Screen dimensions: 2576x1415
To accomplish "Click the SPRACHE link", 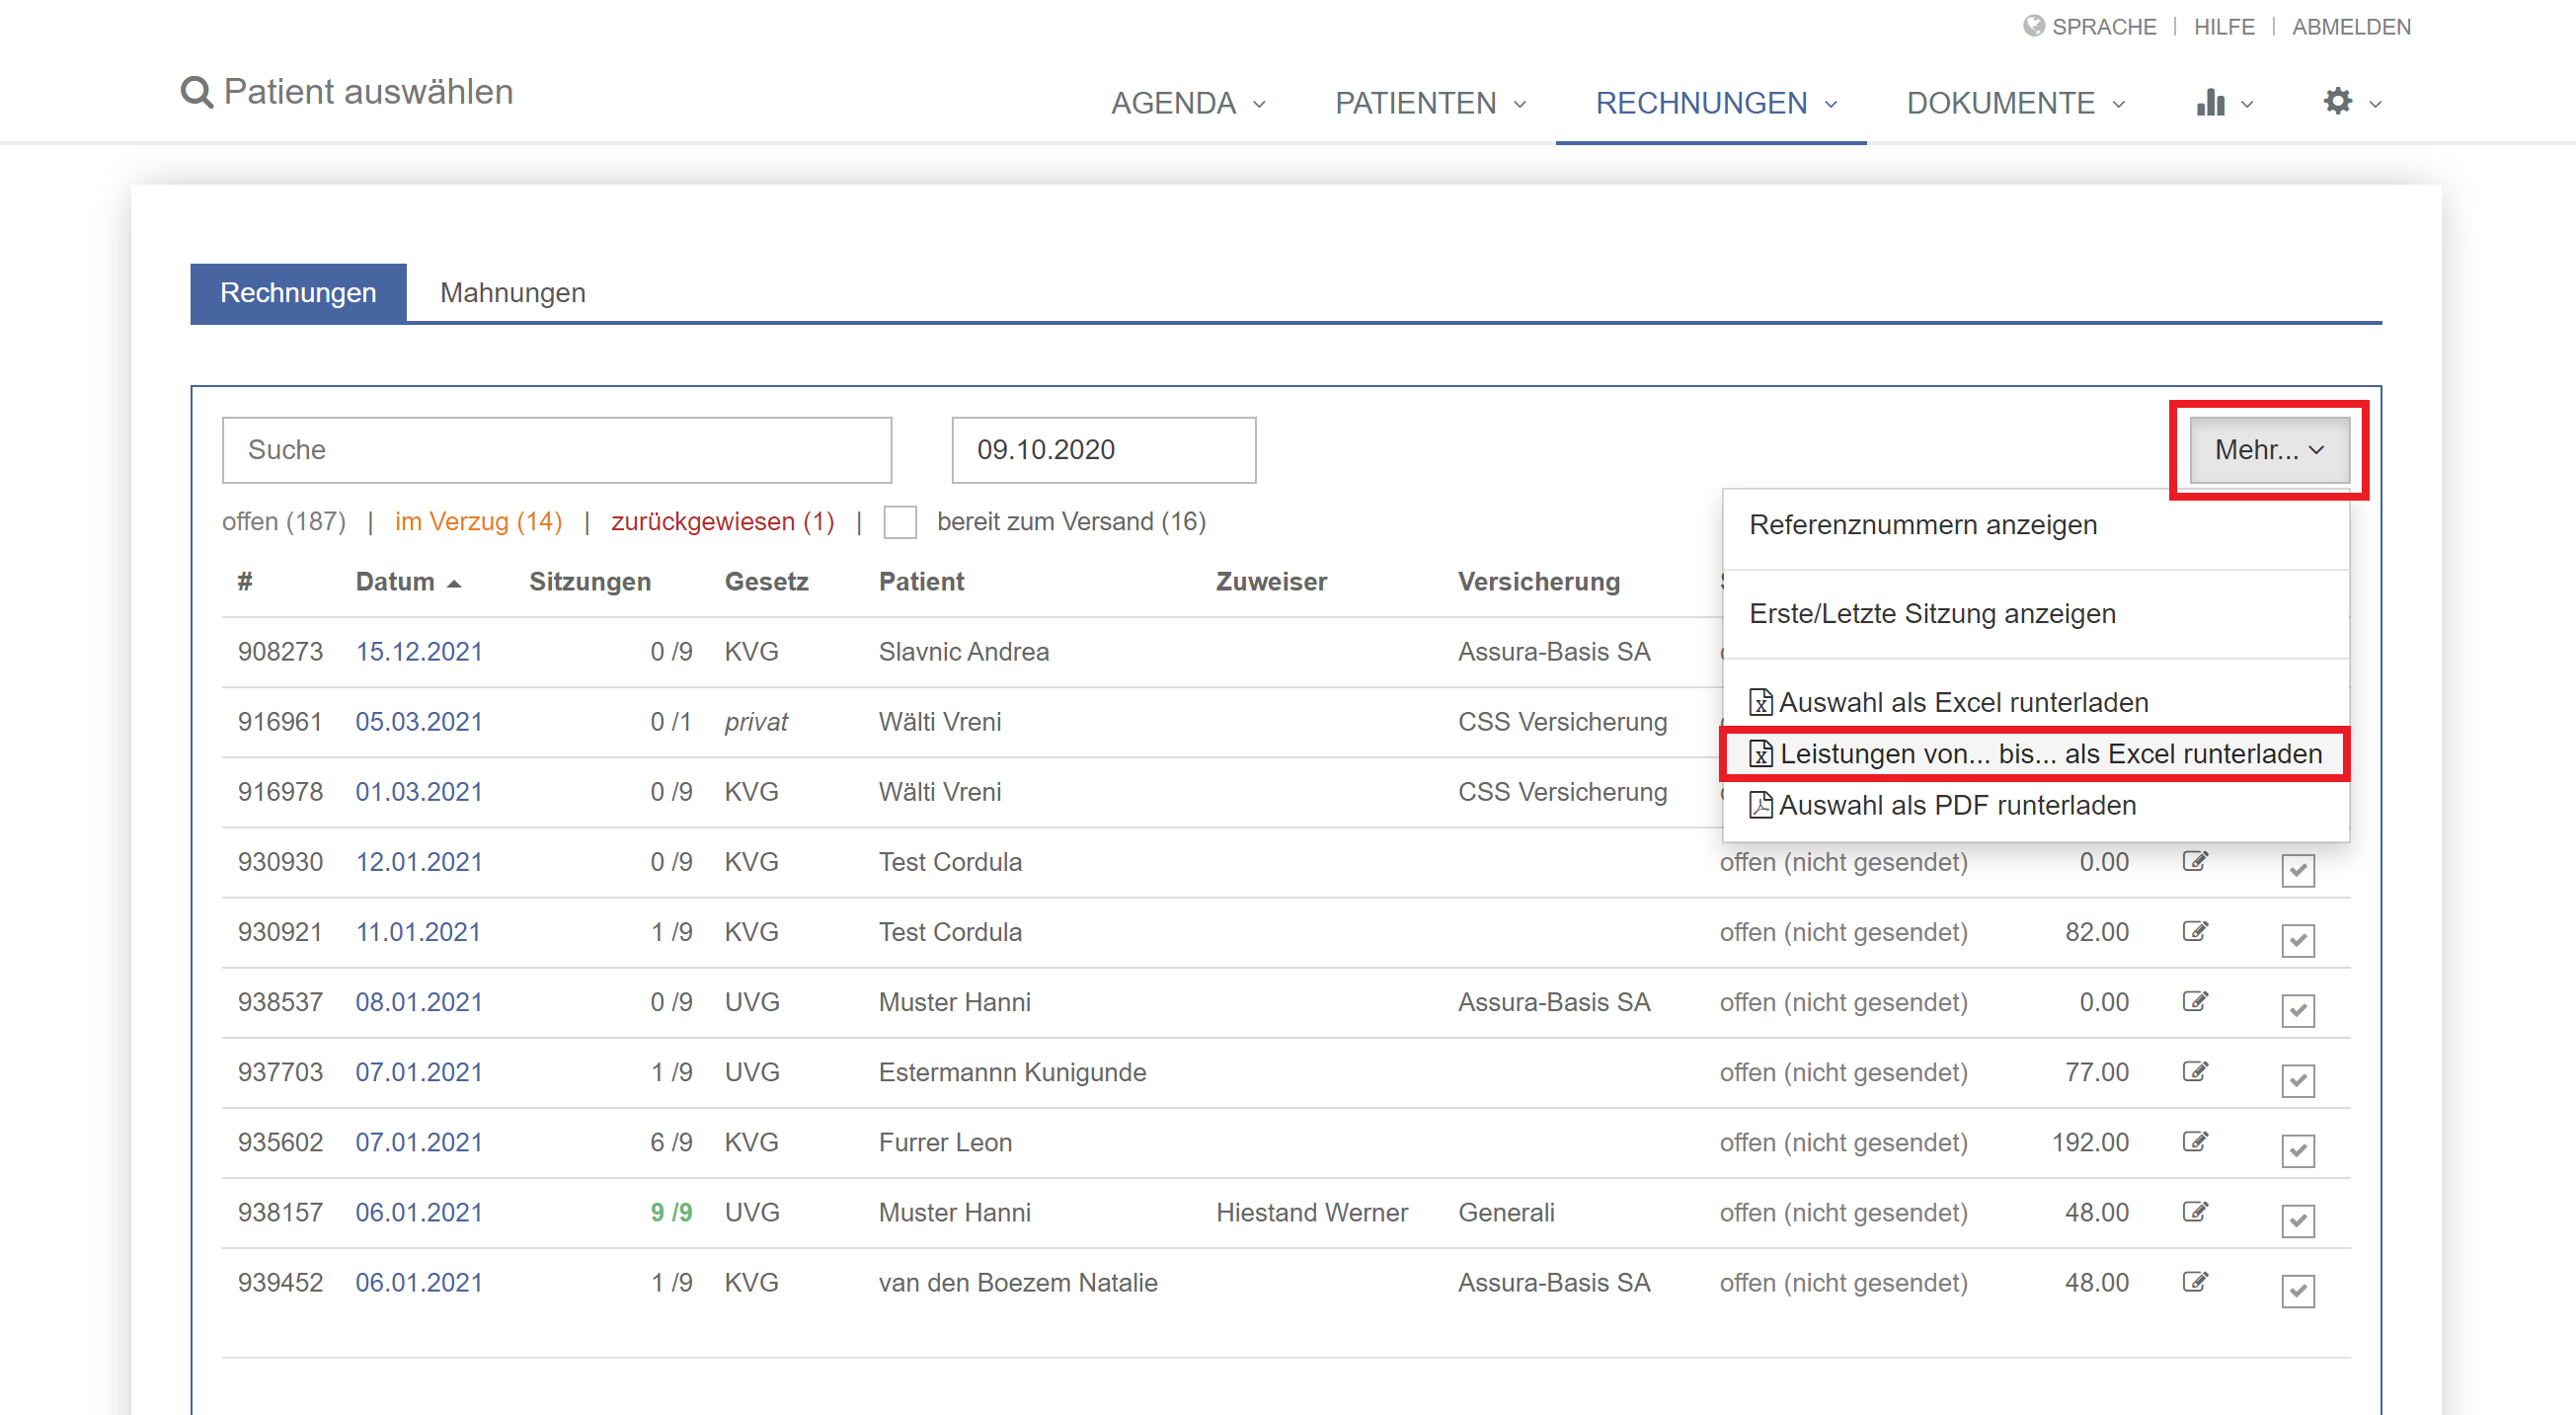I will (2104, 26).
